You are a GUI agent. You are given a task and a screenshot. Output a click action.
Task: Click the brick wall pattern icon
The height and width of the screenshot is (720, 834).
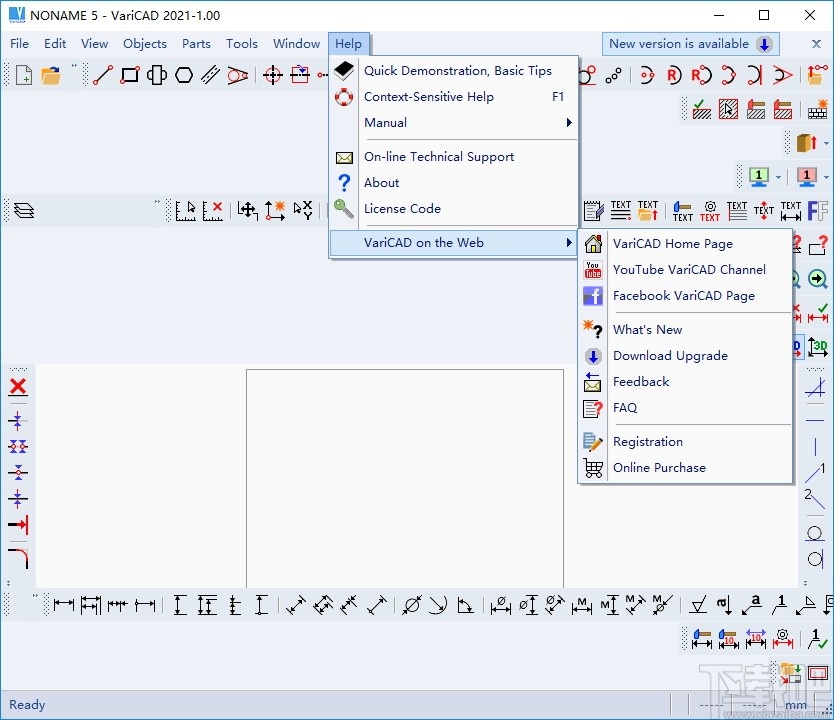(x=818, y=109)
